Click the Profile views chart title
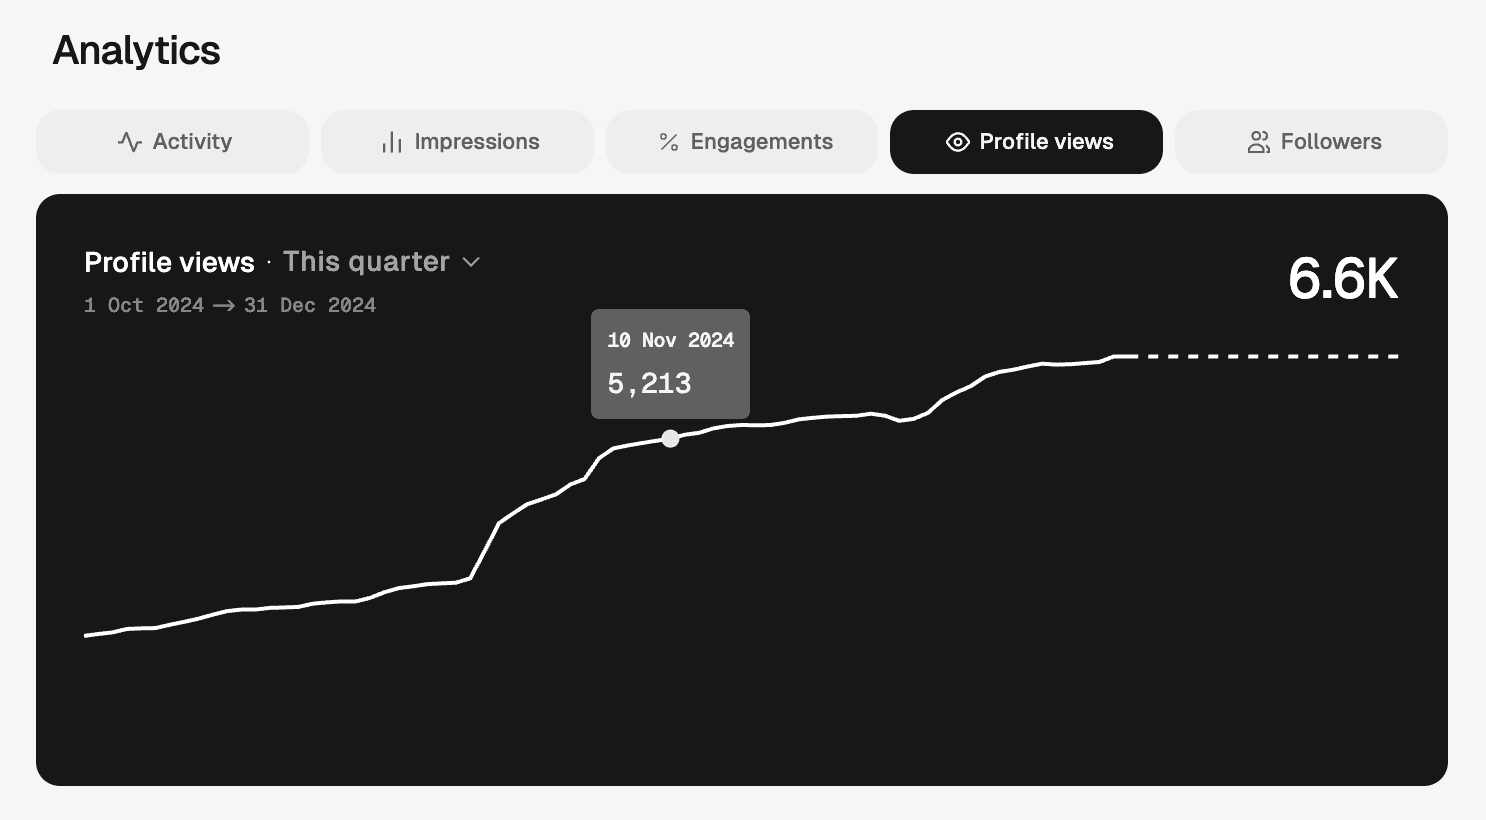This screenshot has width=1486, height=820. click(x=169, y=262)
